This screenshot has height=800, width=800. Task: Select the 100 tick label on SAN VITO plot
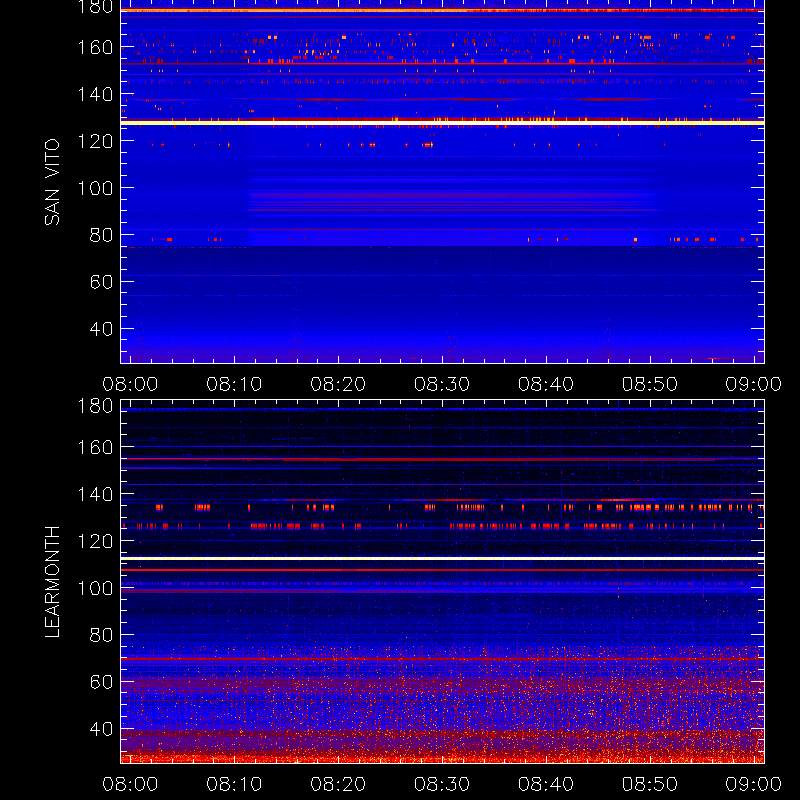(x=95, y=188)
